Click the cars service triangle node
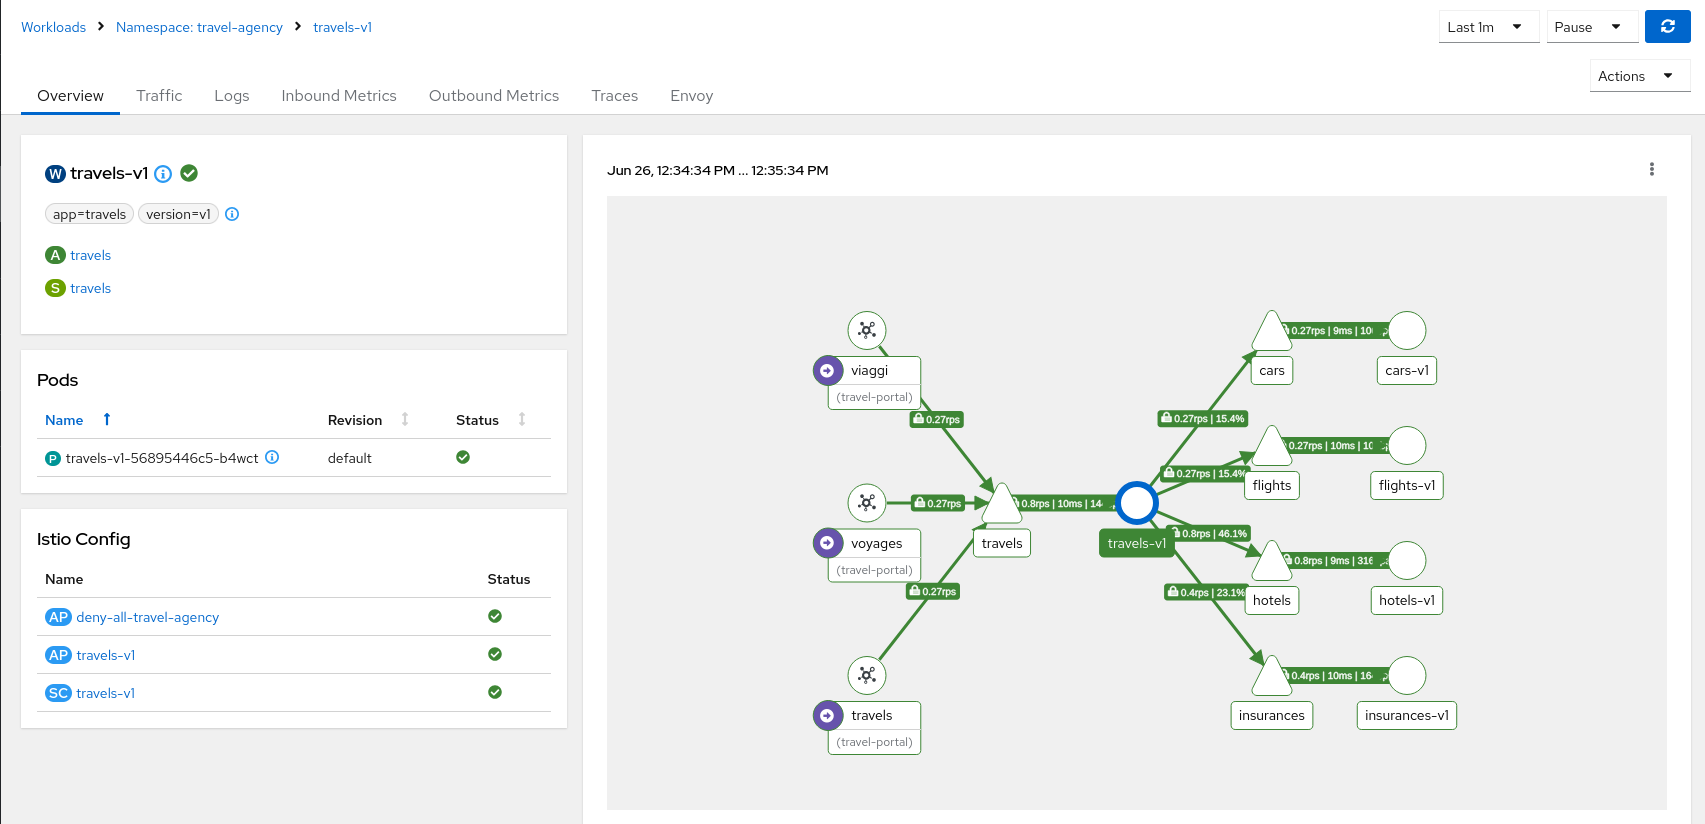Viewport: 1705px width, 824px height. tap(1271, 333)
